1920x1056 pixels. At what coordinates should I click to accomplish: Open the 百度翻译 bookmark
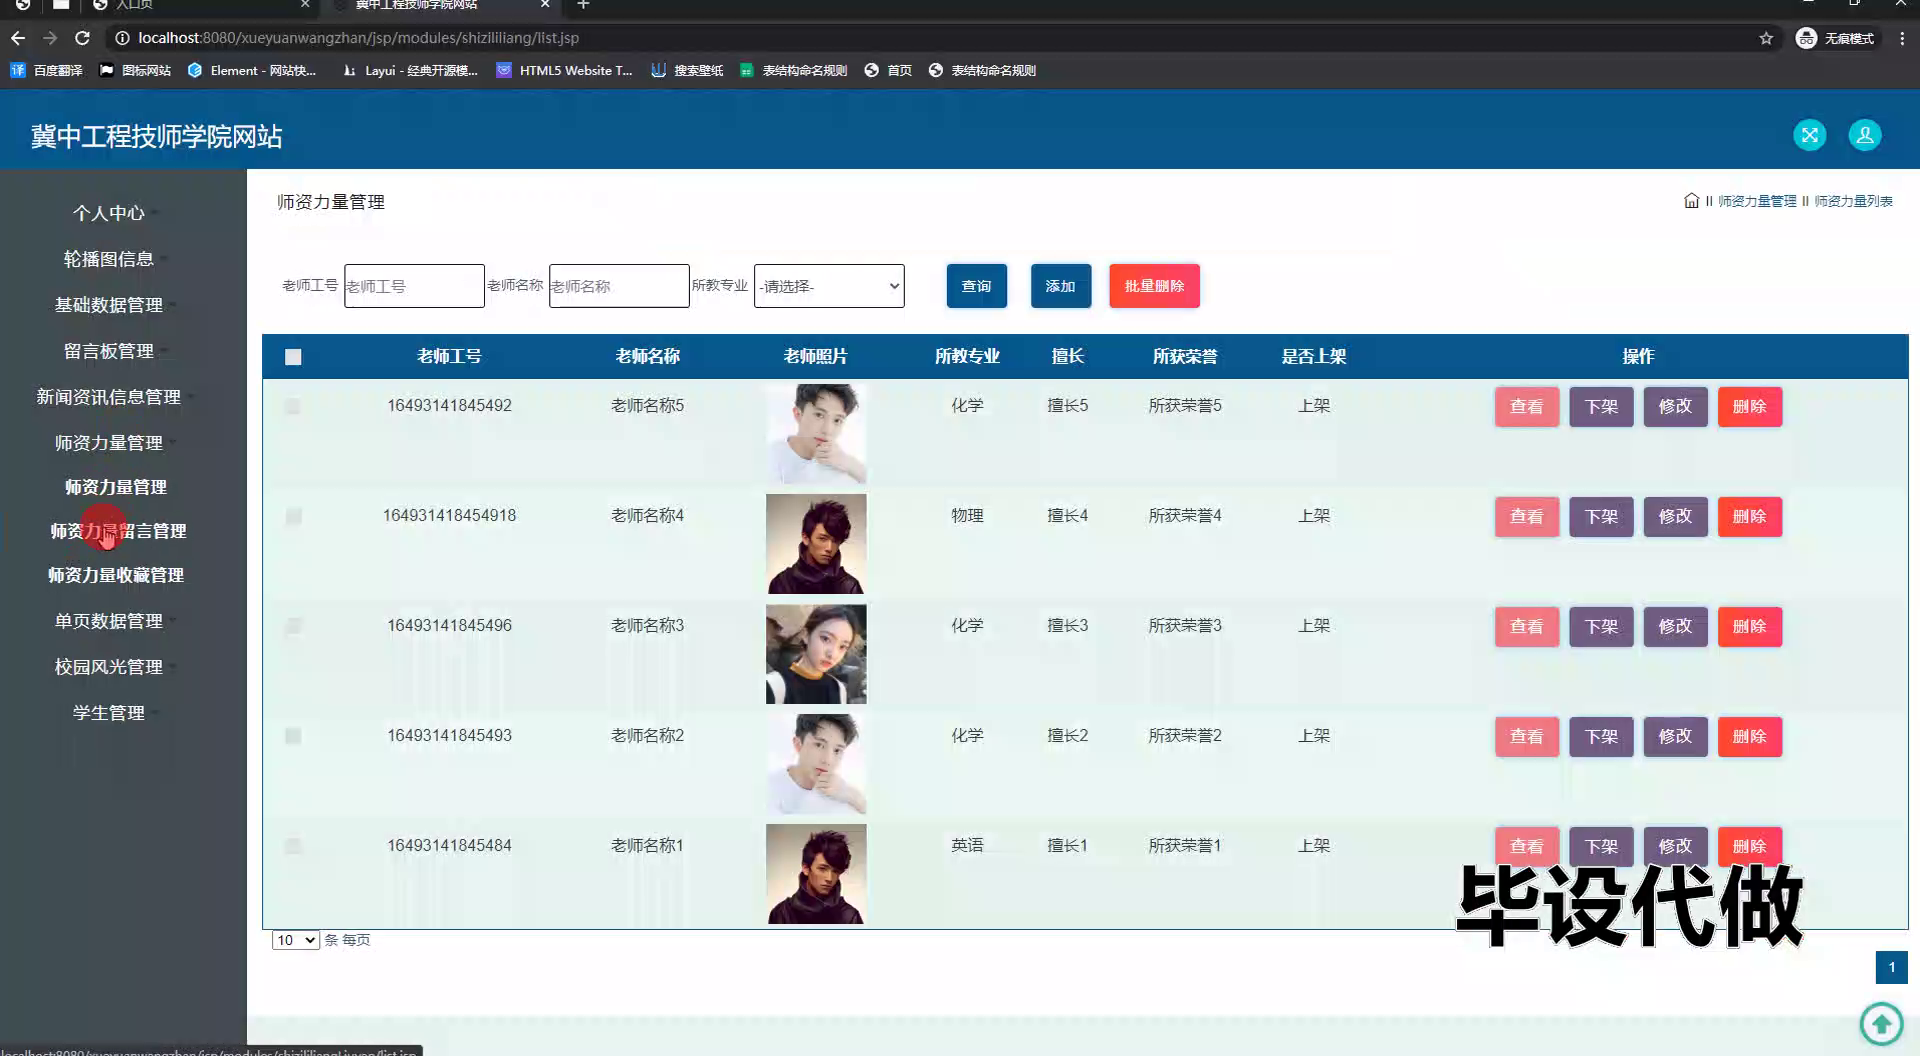pos(46,70)
